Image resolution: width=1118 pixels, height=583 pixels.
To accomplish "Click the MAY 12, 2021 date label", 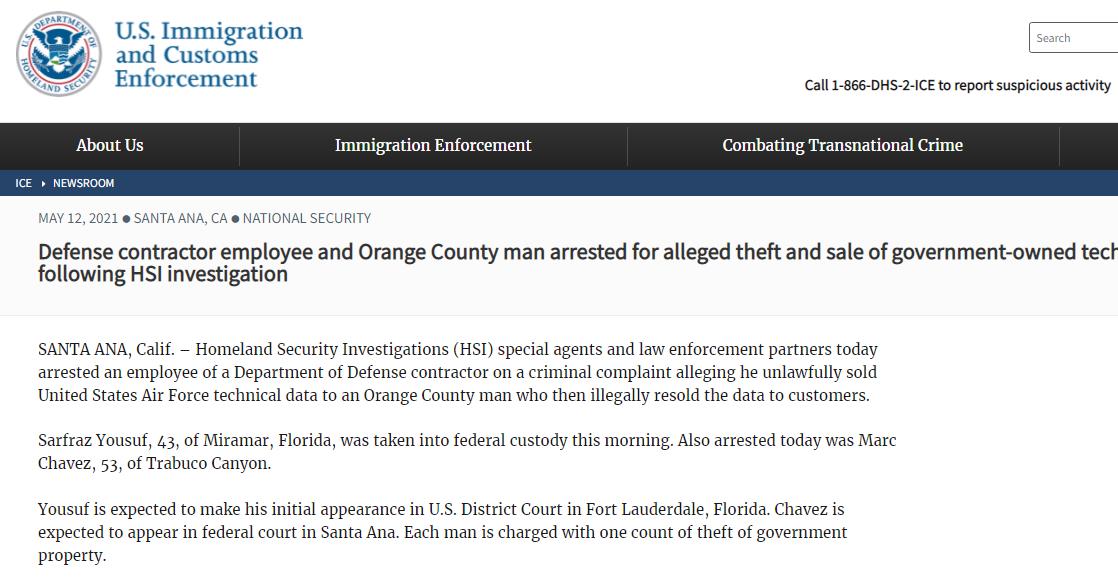I will [78, 218].
